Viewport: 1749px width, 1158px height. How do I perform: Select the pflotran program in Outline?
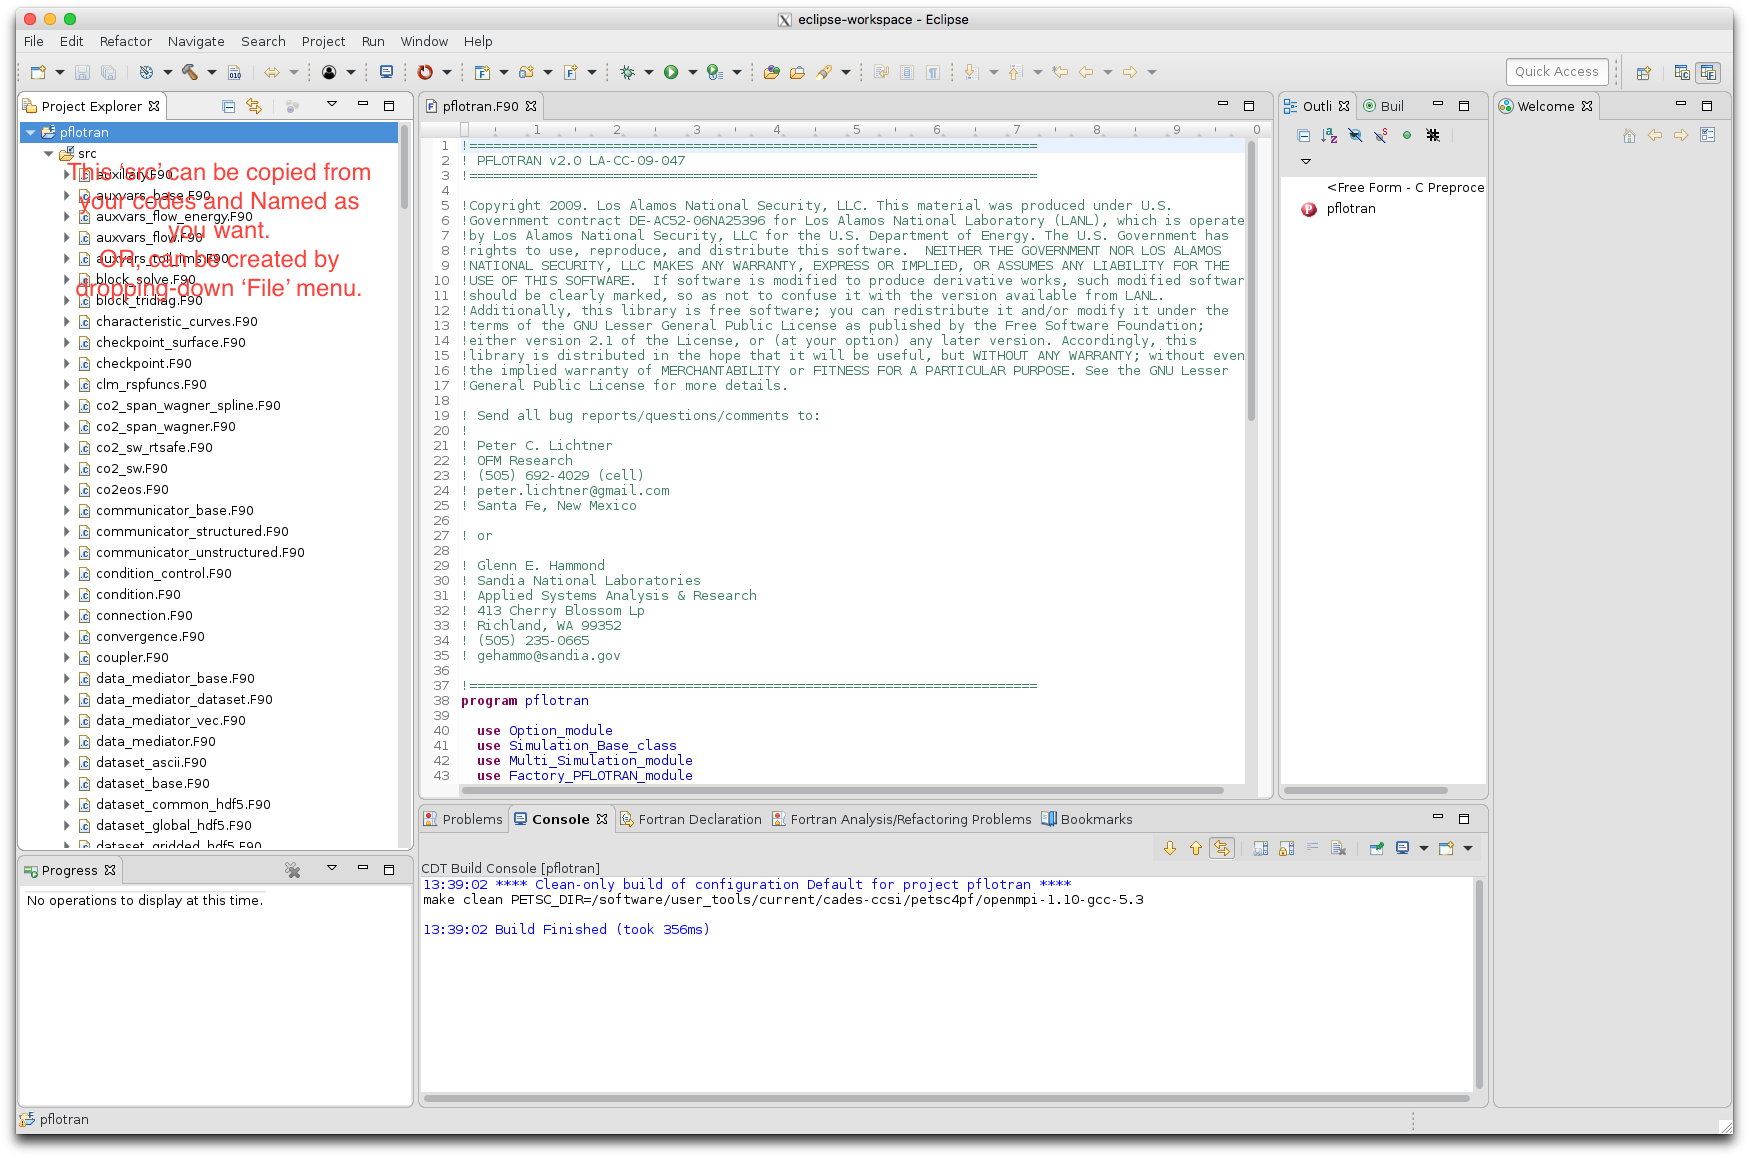pos(1350,209)
